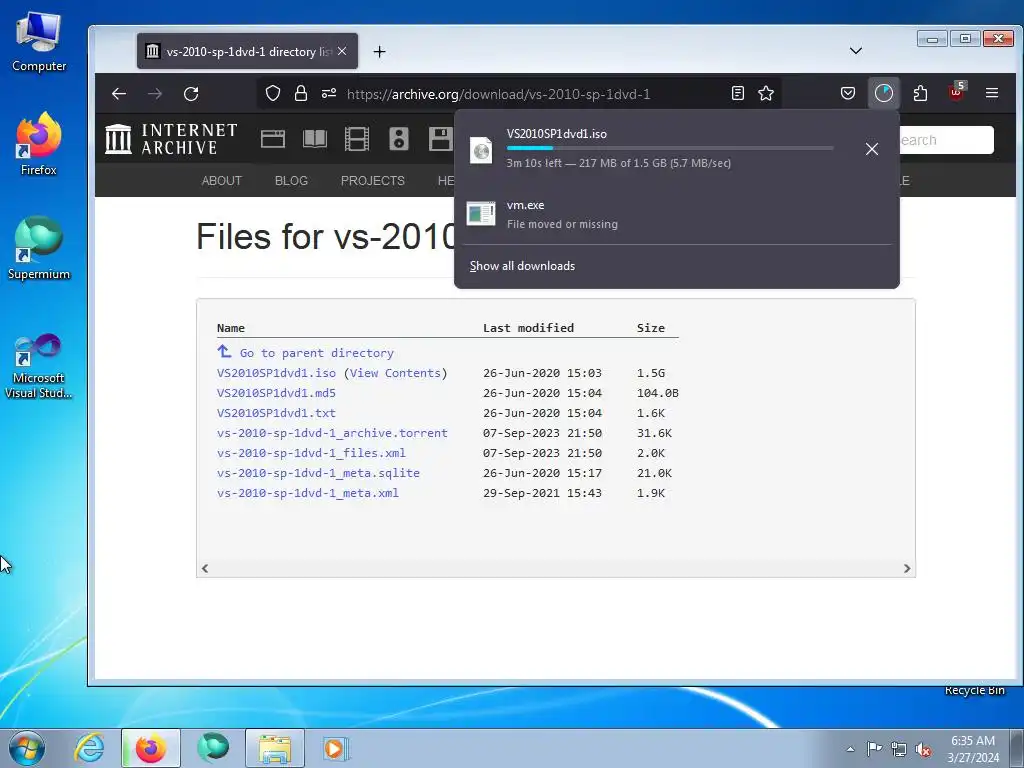Select the vs-2010-sp-1dvd-1 directory listing tab

coord(248,51)
